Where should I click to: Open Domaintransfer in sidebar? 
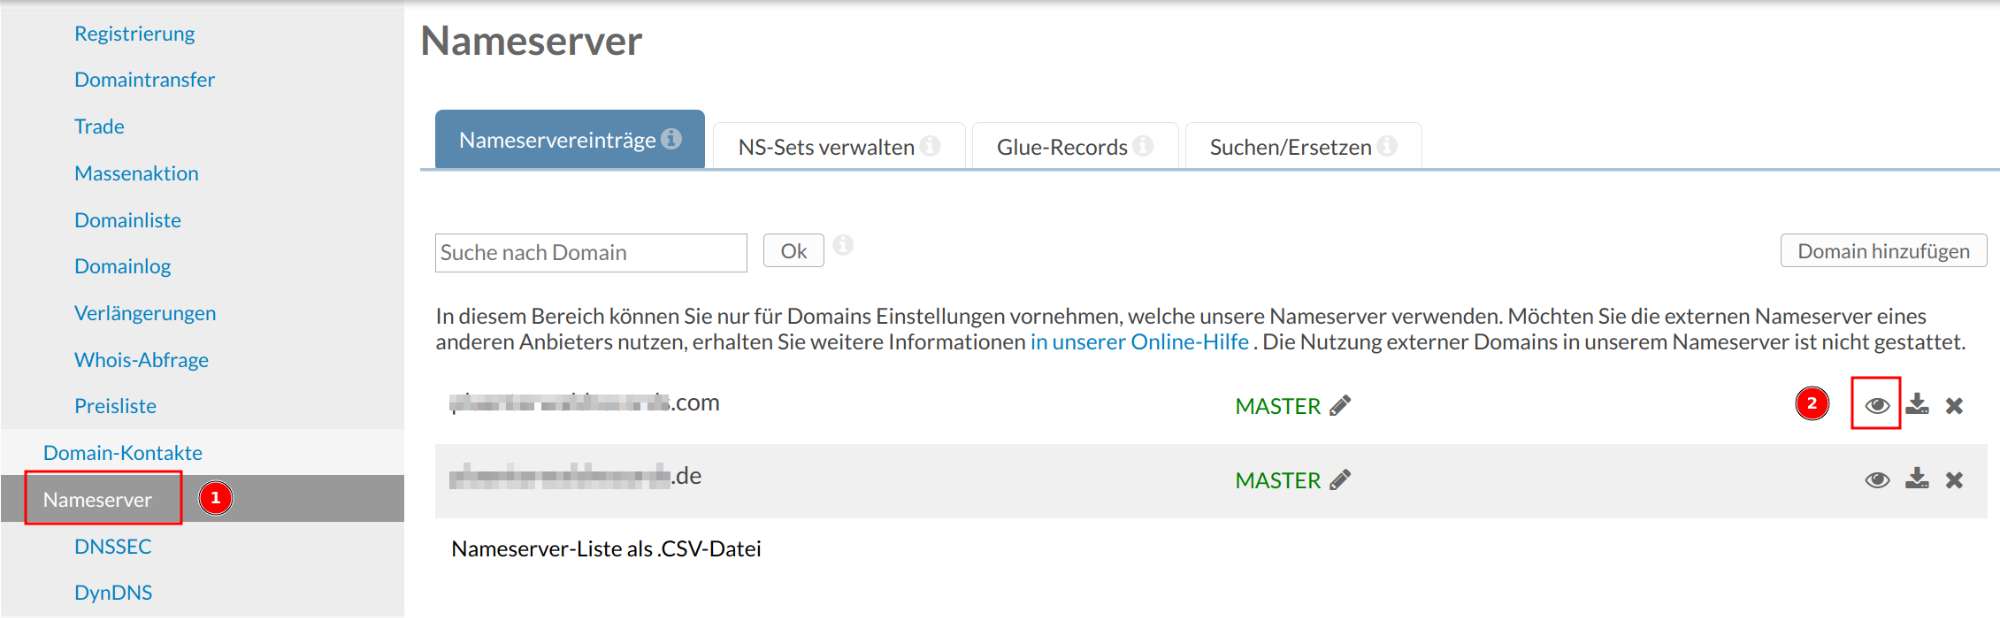point(144,80)
